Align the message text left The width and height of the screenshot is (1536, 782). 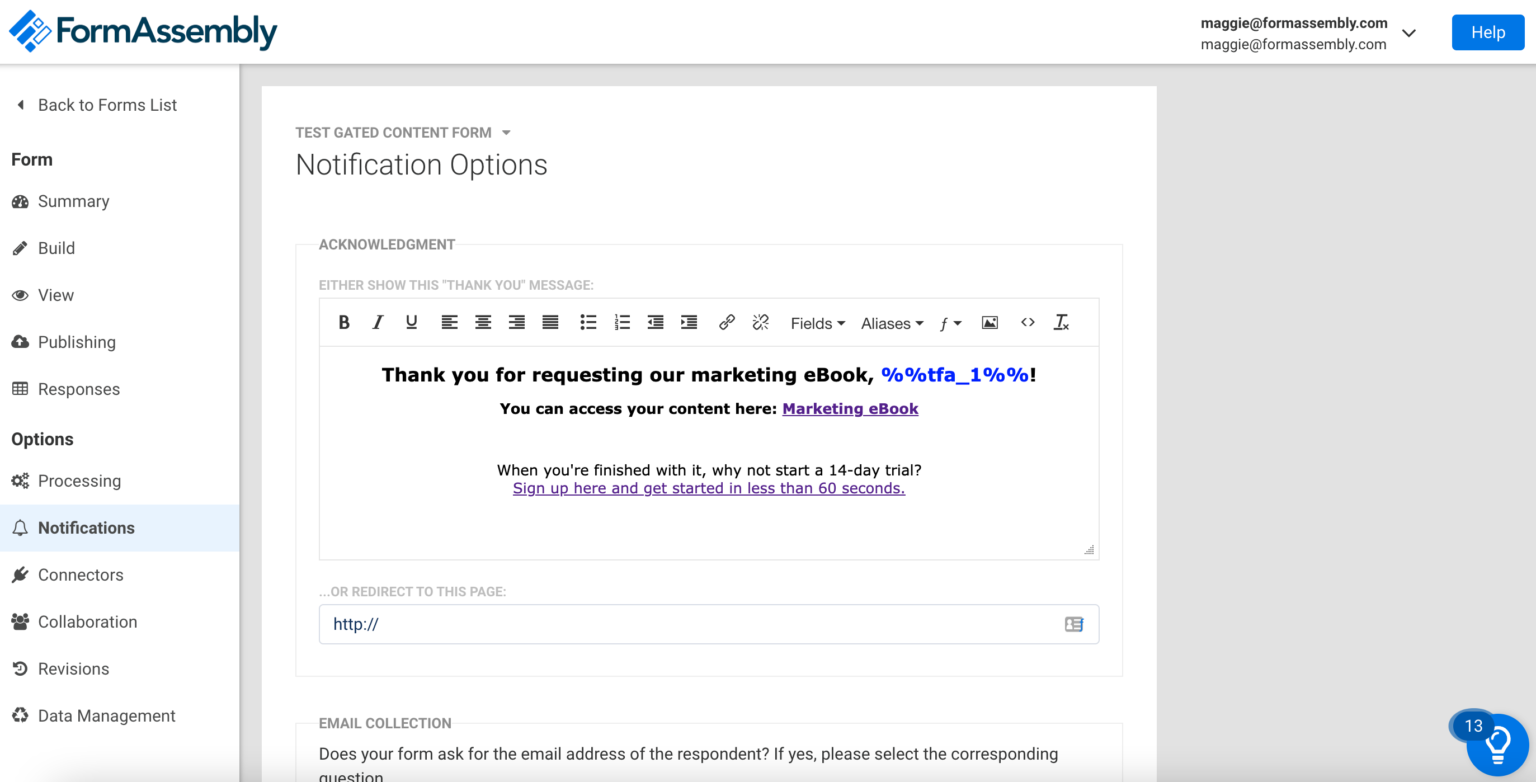point(449,323)
